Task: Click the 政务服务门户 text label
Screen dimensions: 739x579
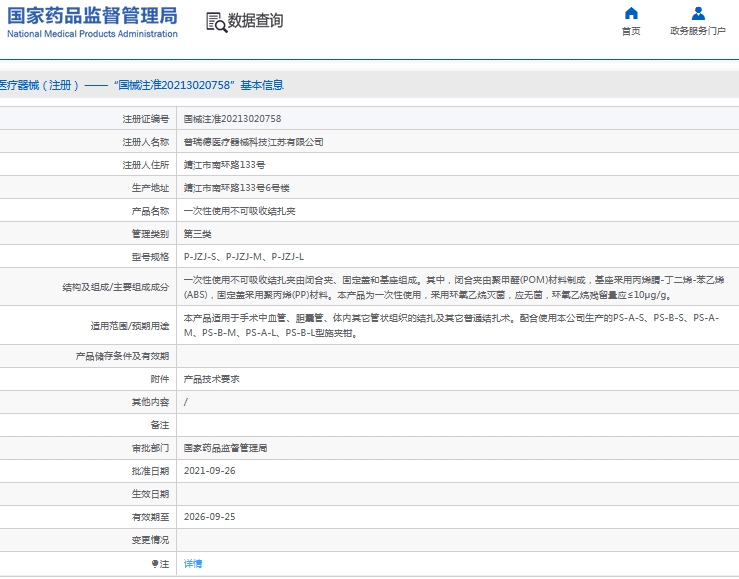Action: coord(698,31)
